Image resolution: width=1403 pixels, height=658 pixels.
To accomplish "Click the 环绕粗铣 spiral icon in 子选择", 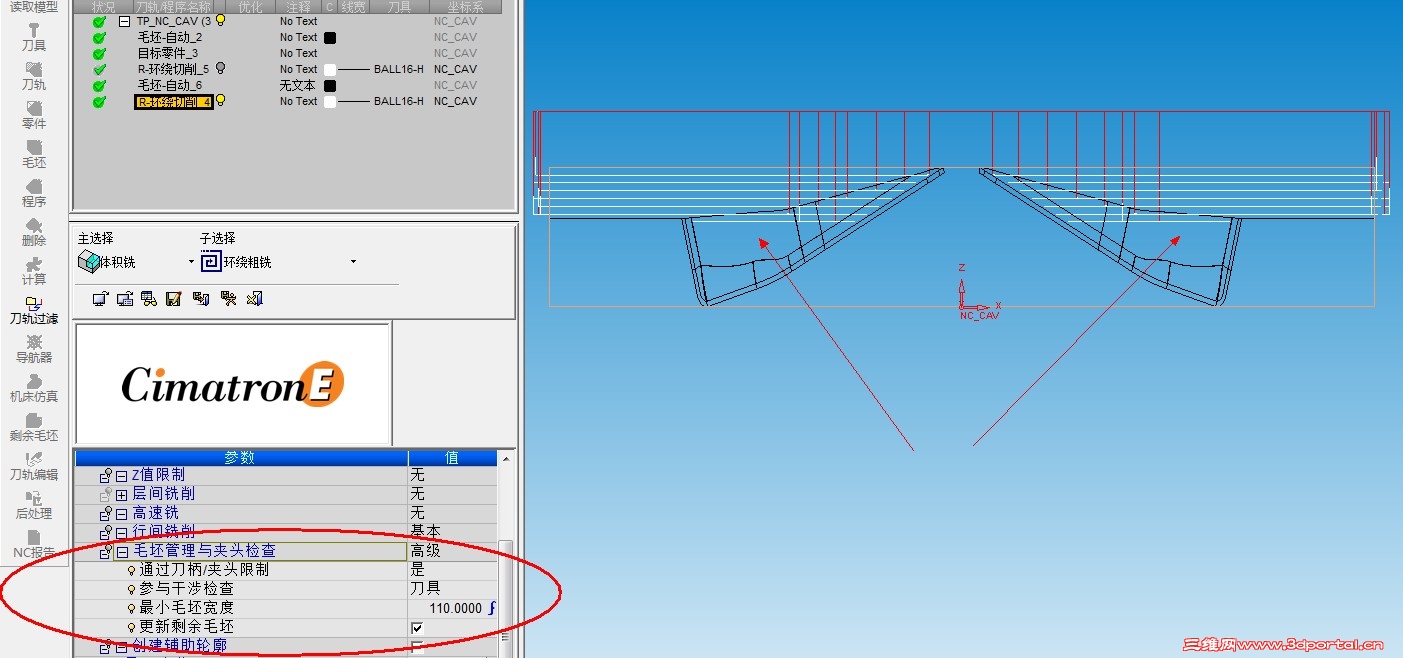I will pyautogui.click(x=211, y=262).
